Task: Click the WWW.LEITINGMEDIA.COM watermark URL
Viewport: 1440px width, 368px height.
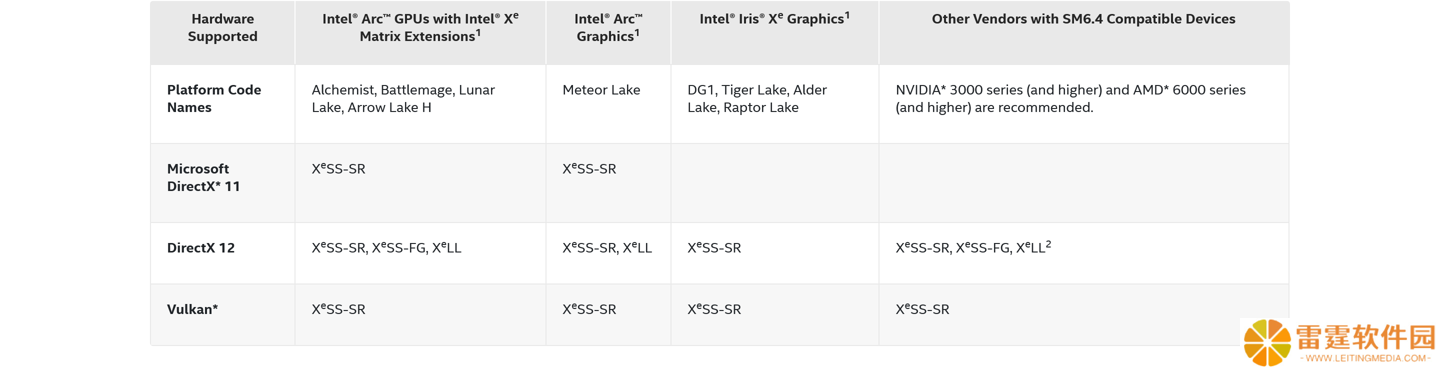Action: (1366, 358)
